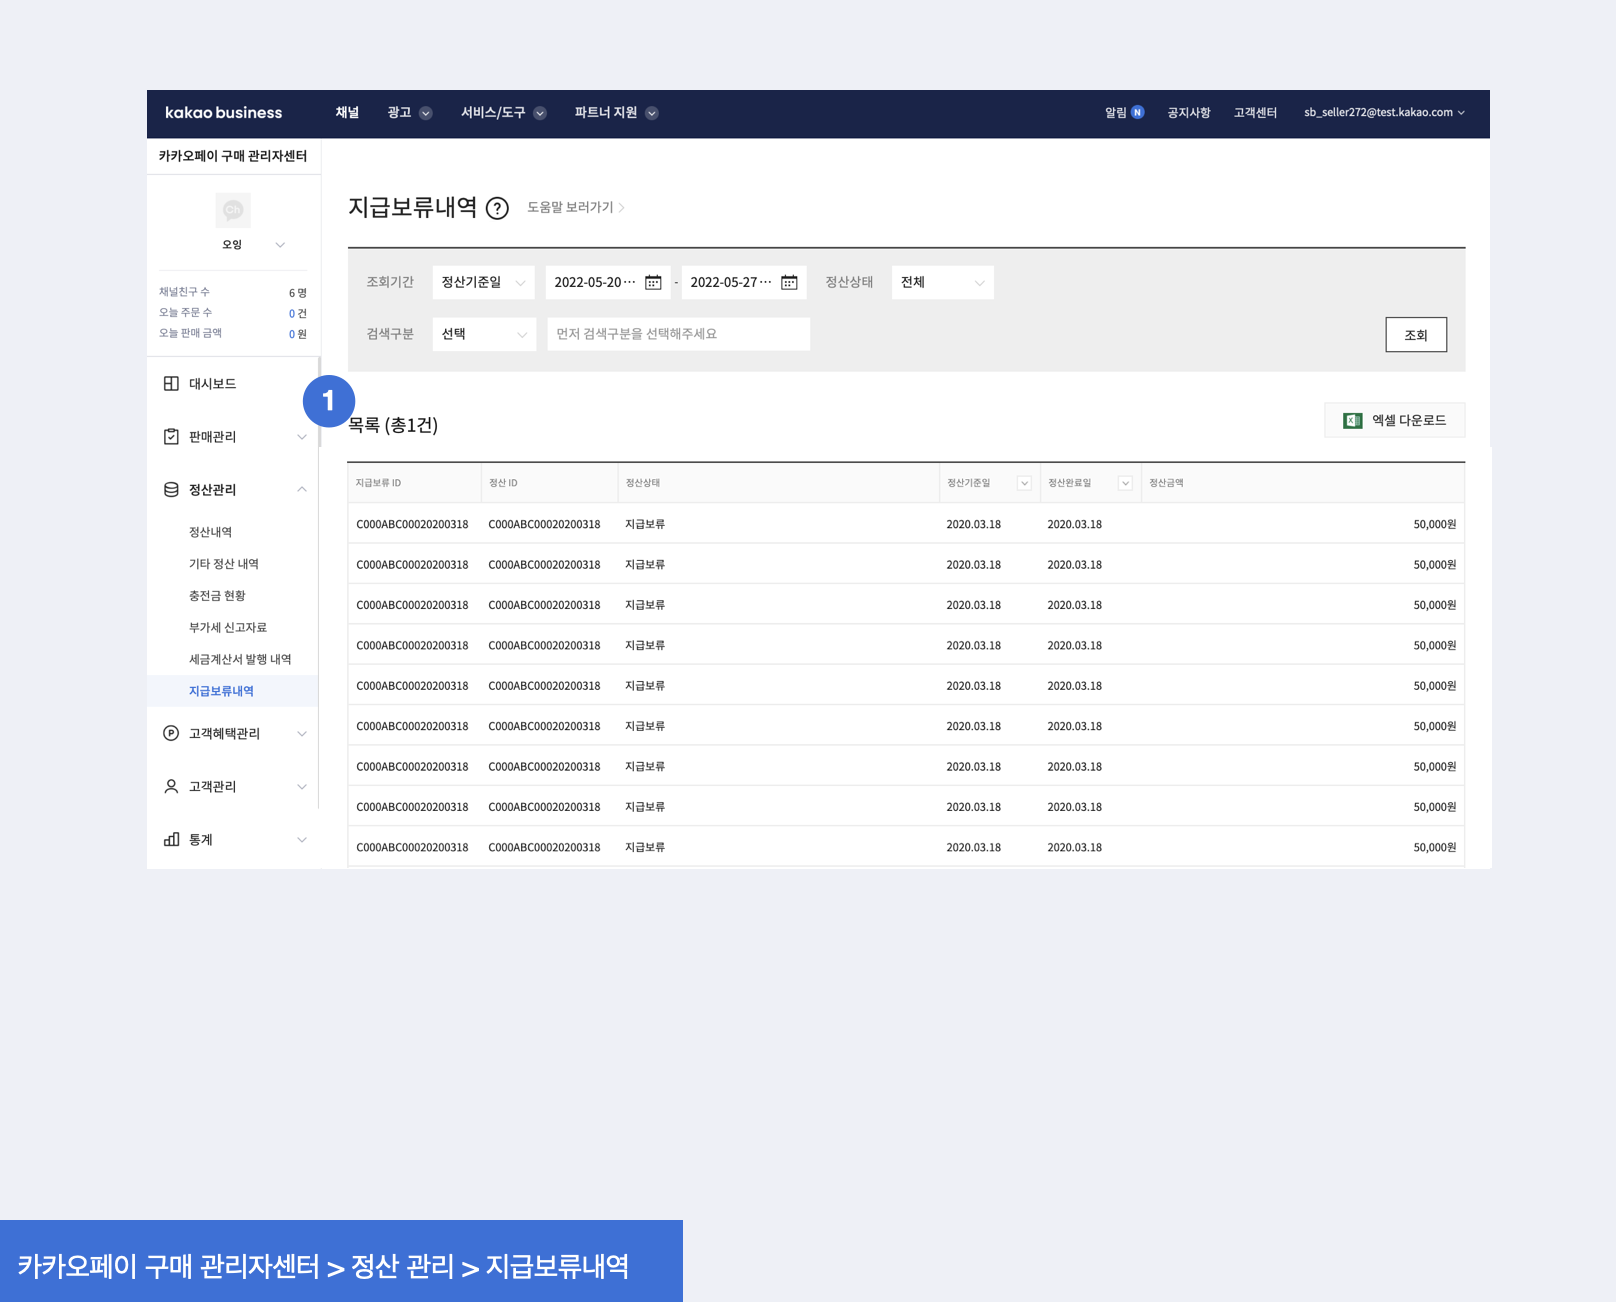Viewport: 1616px width, 1302px height.
Task: Click the 대시보드 dashboard icon
Action: click(x=171, y=384)
